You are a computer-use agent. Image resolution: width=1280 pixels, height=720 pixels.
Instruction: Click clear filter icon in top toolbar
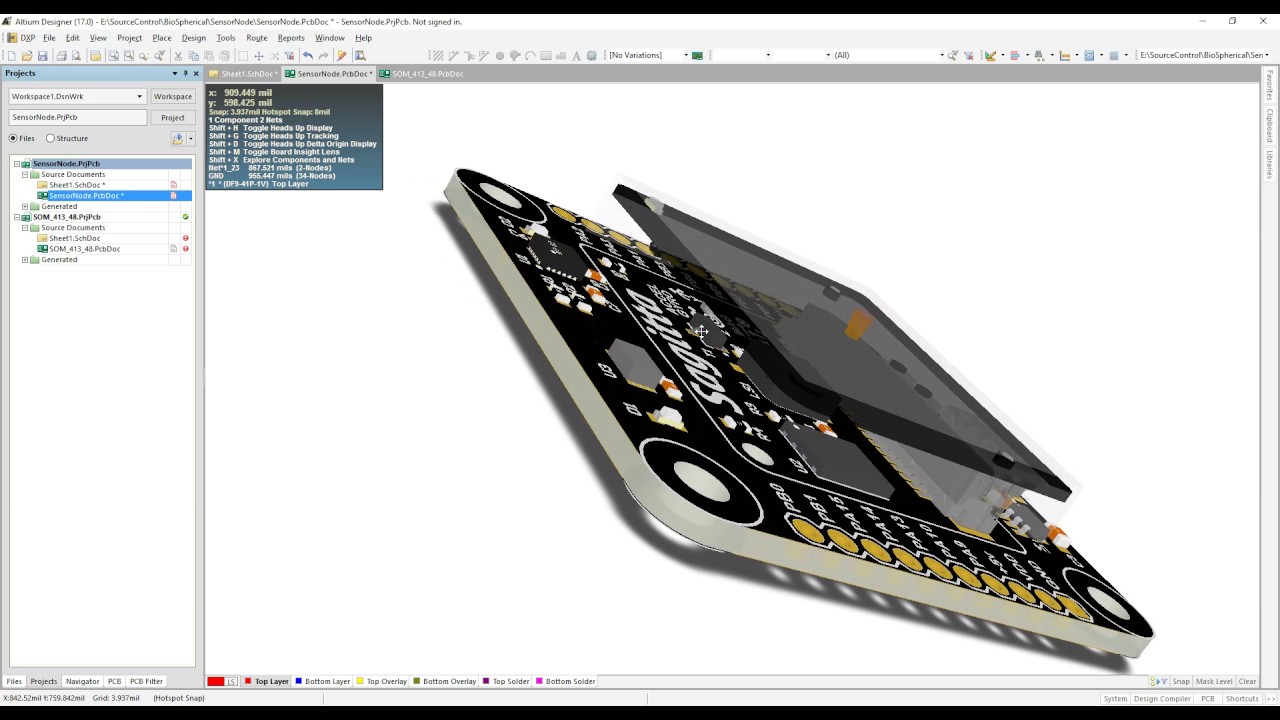point(968,55)
